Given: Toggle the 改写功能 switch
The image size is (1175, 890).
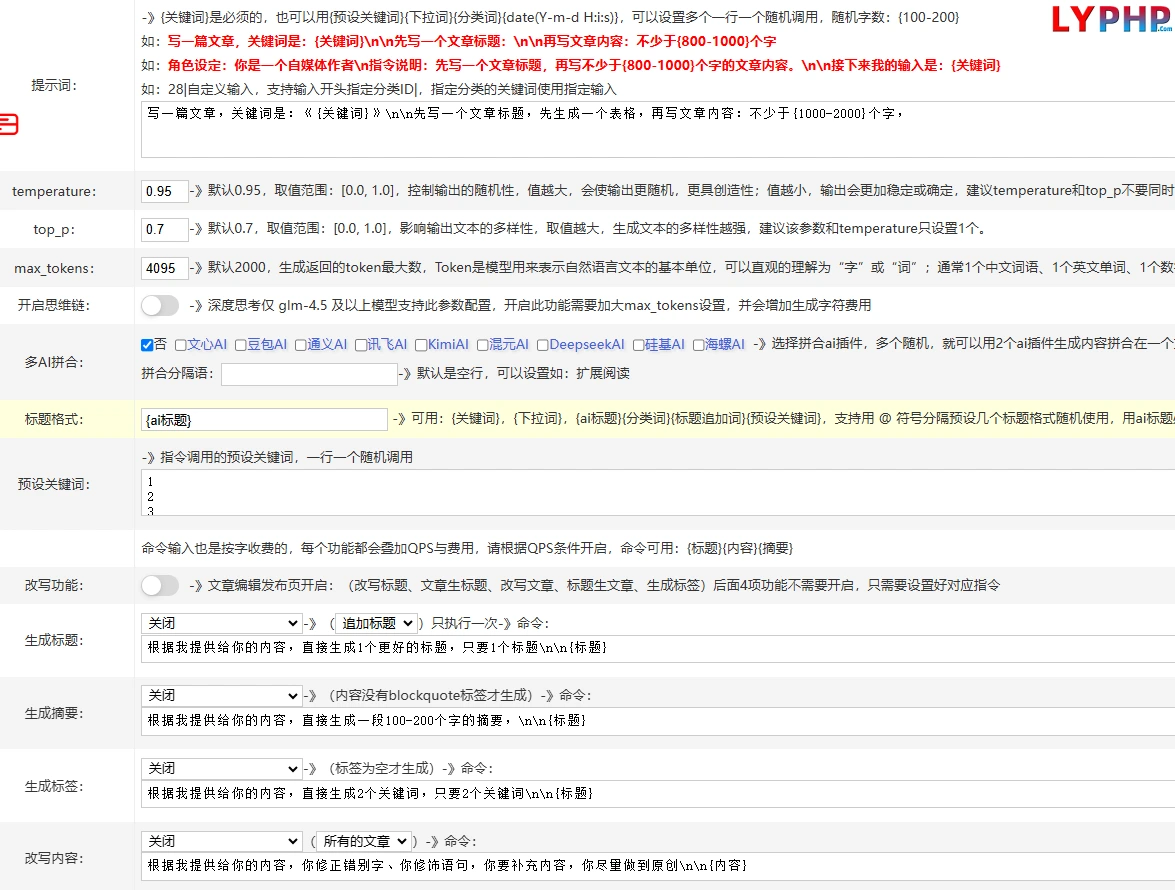Looking at the screenshot, I should click(x=160, y=585).
